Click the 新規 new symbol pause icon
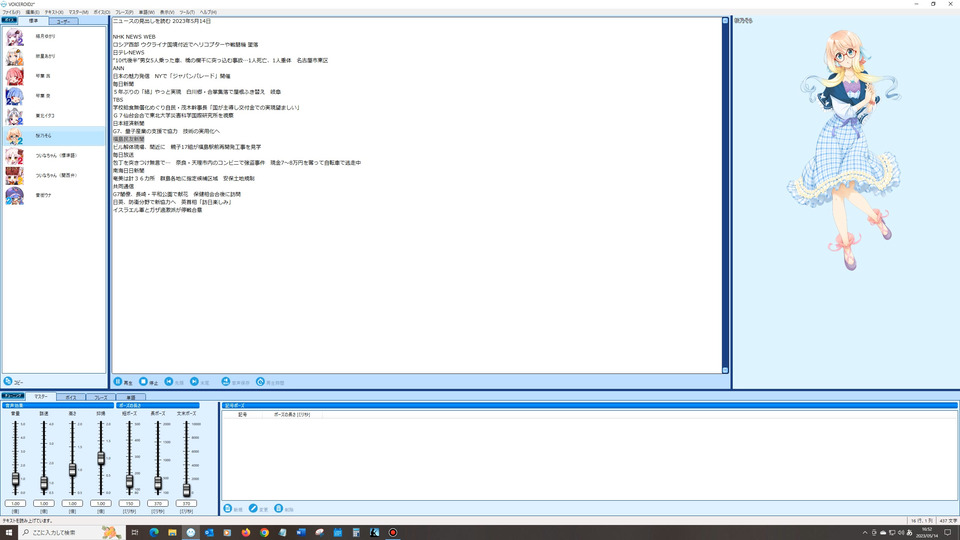Viewport: 960px width, 540px height. coord(228,508)
